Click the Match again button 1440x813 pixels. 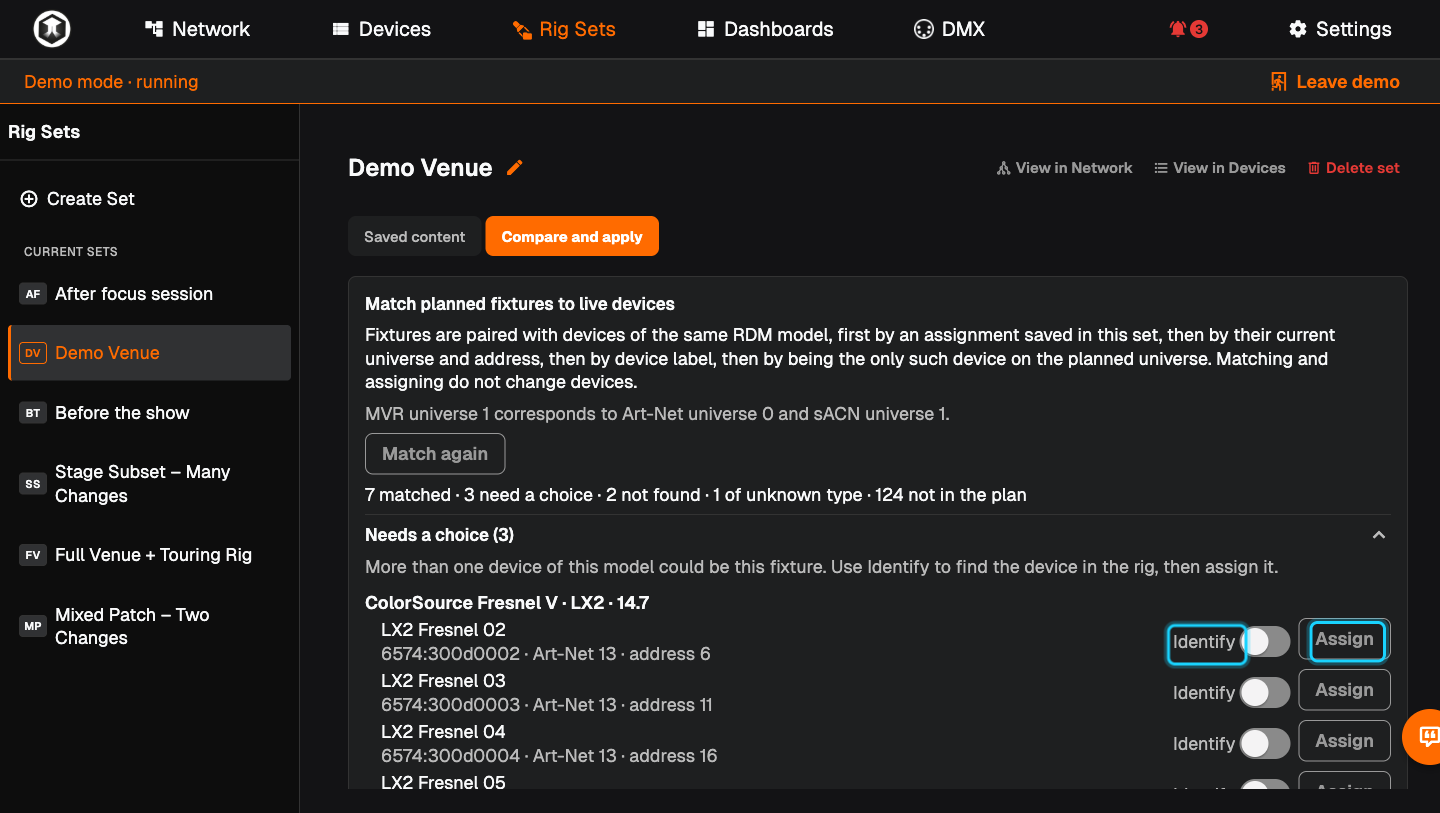pos(435,454)
